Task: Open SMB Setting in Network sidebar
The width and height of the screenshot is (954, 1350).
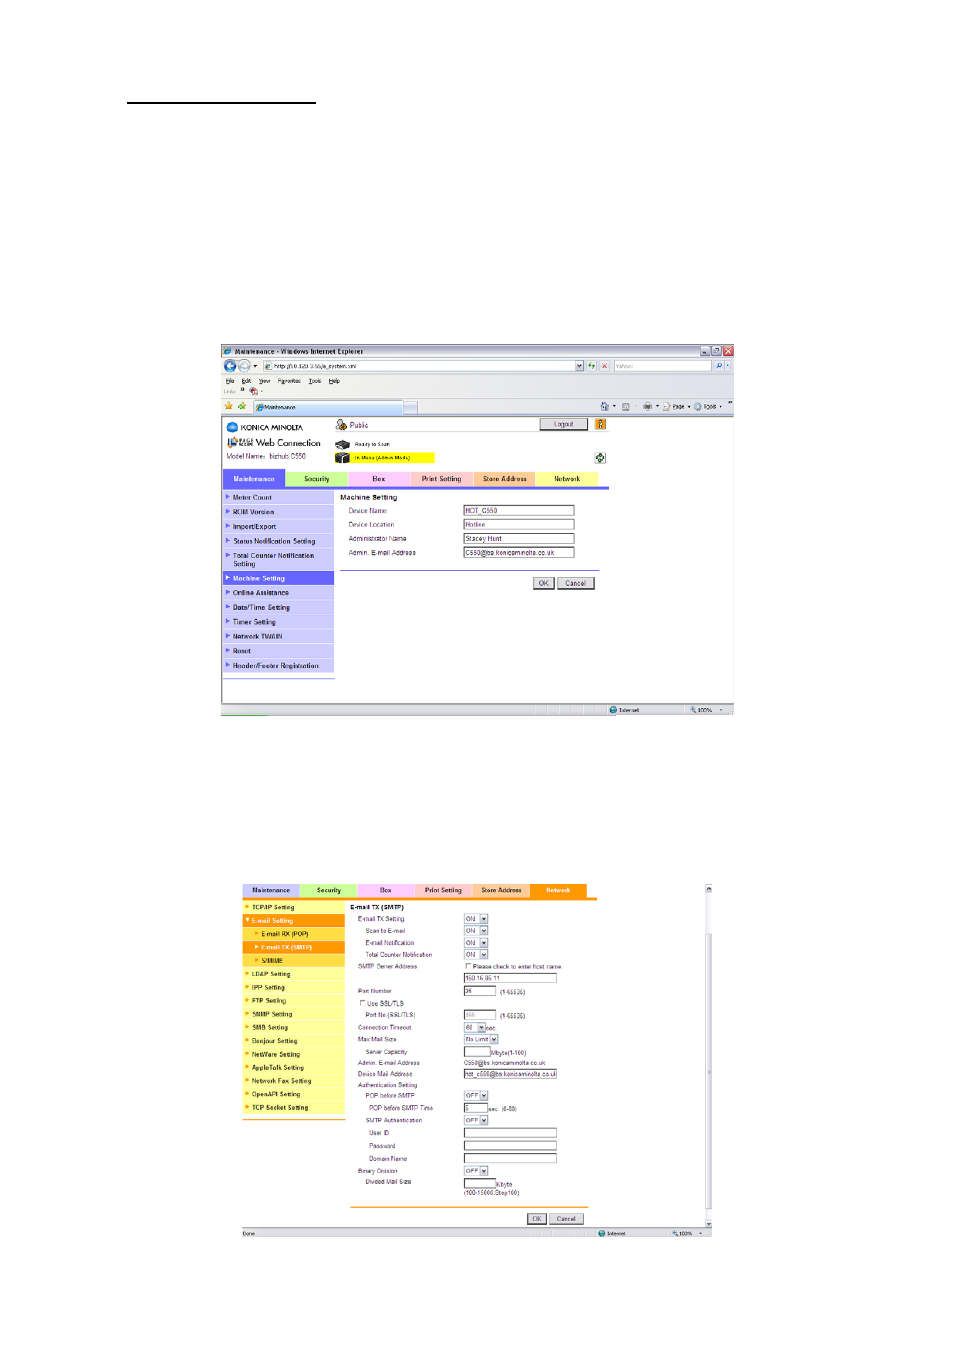Action: pyautogui.click(x=294, y=1027)
